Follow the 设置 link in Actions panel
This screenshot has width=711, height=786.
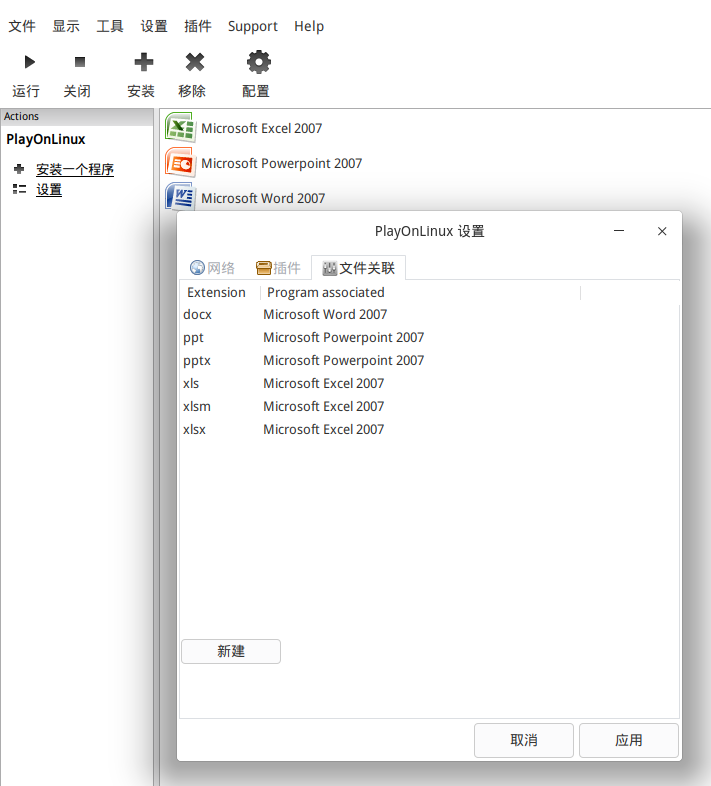[49, 189]
